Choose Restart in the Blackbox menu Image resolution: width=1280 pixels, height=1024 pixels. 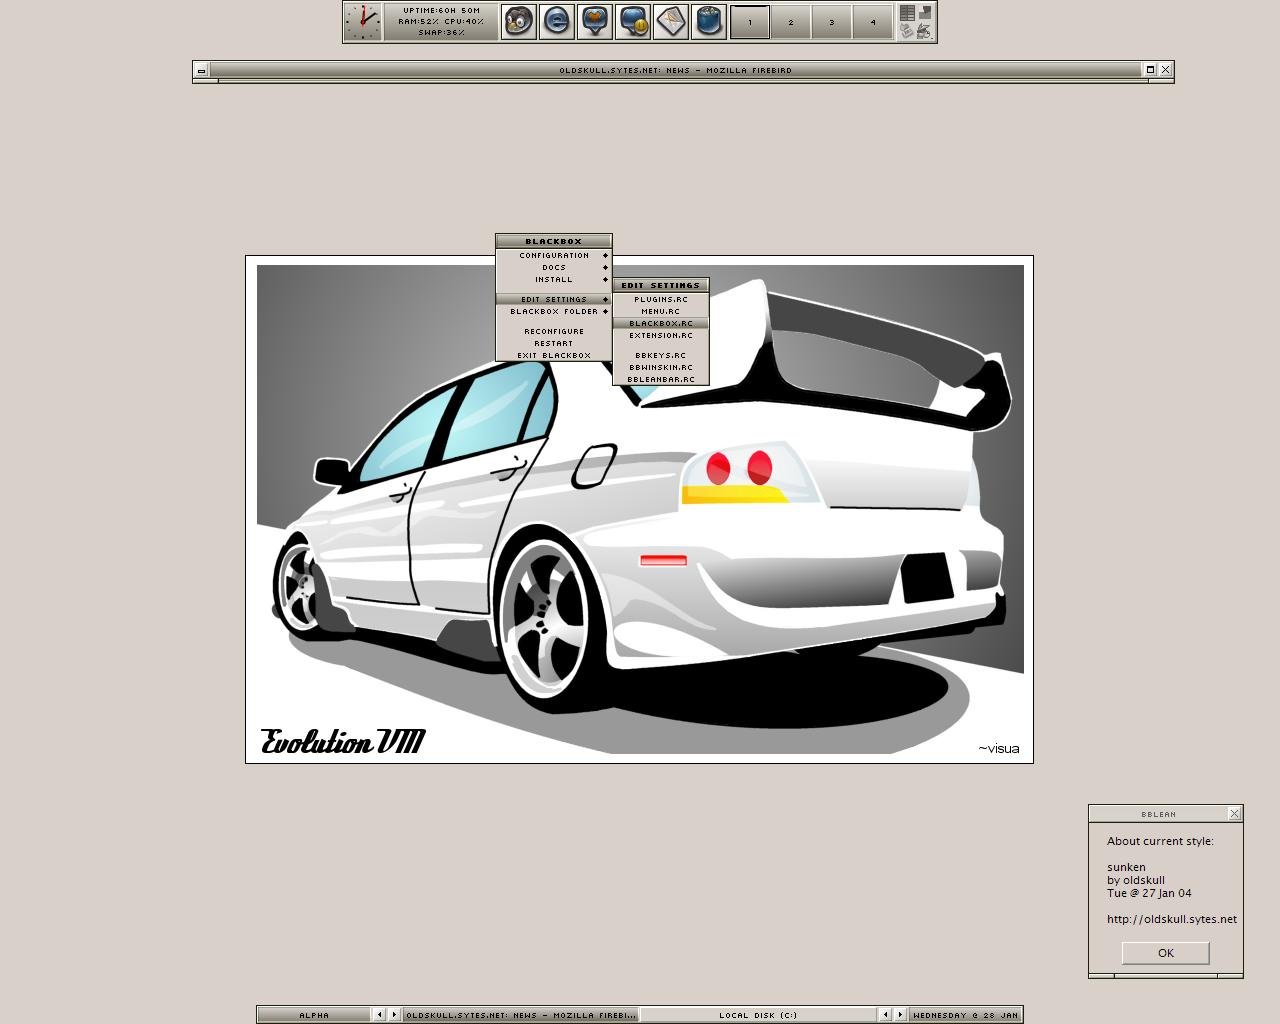coord(554,343)
